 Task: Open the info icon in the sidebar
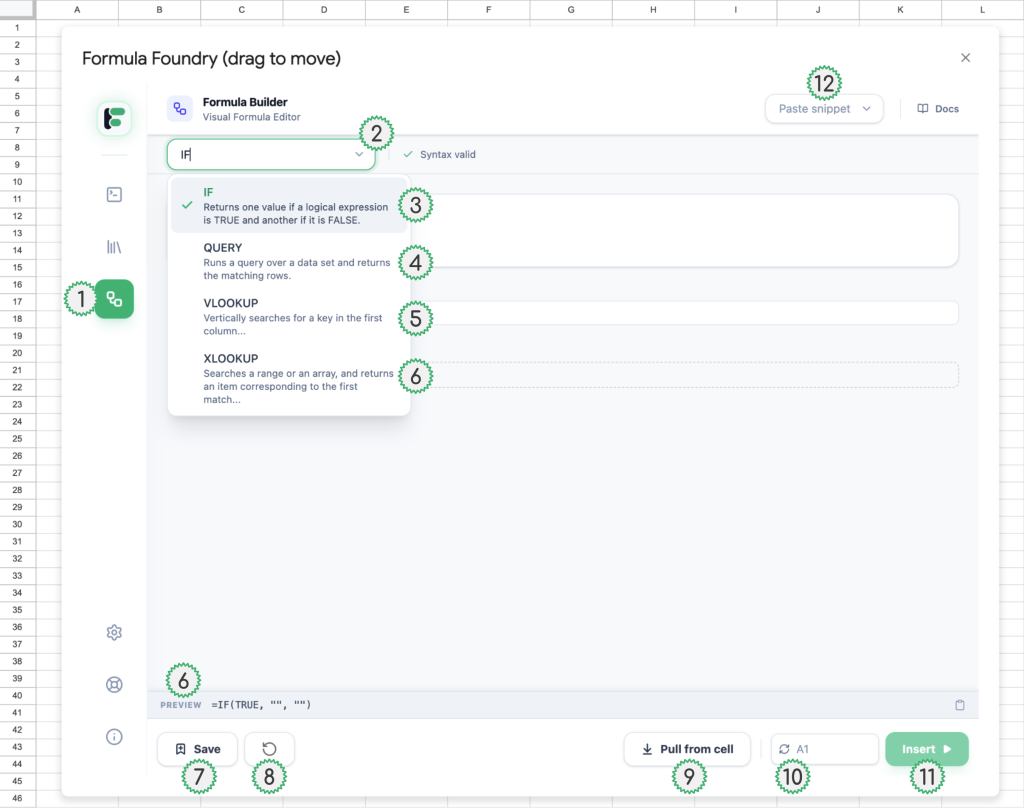tap(114, 737)
